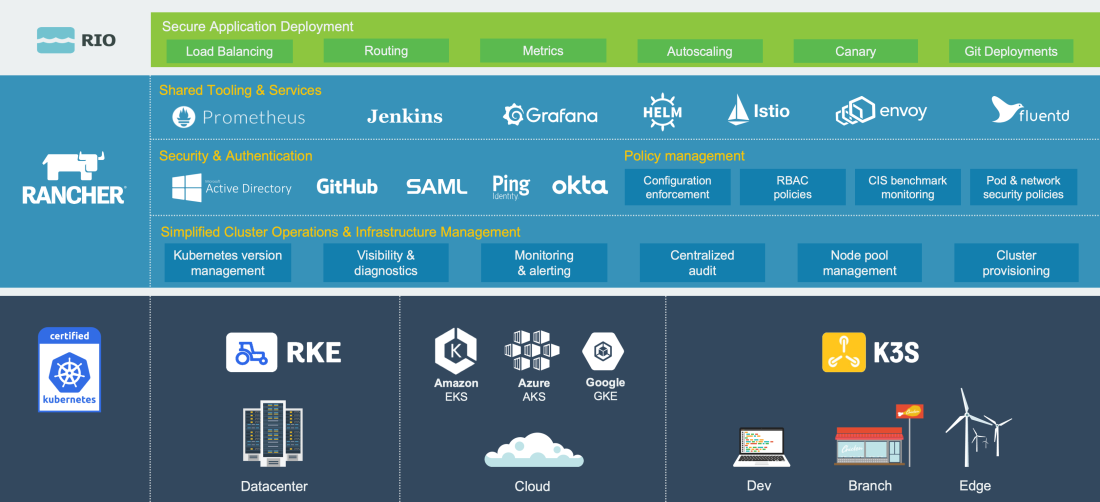1100x502 pixels.
Task: Click the RKE text label
Action: coord(314,353)
